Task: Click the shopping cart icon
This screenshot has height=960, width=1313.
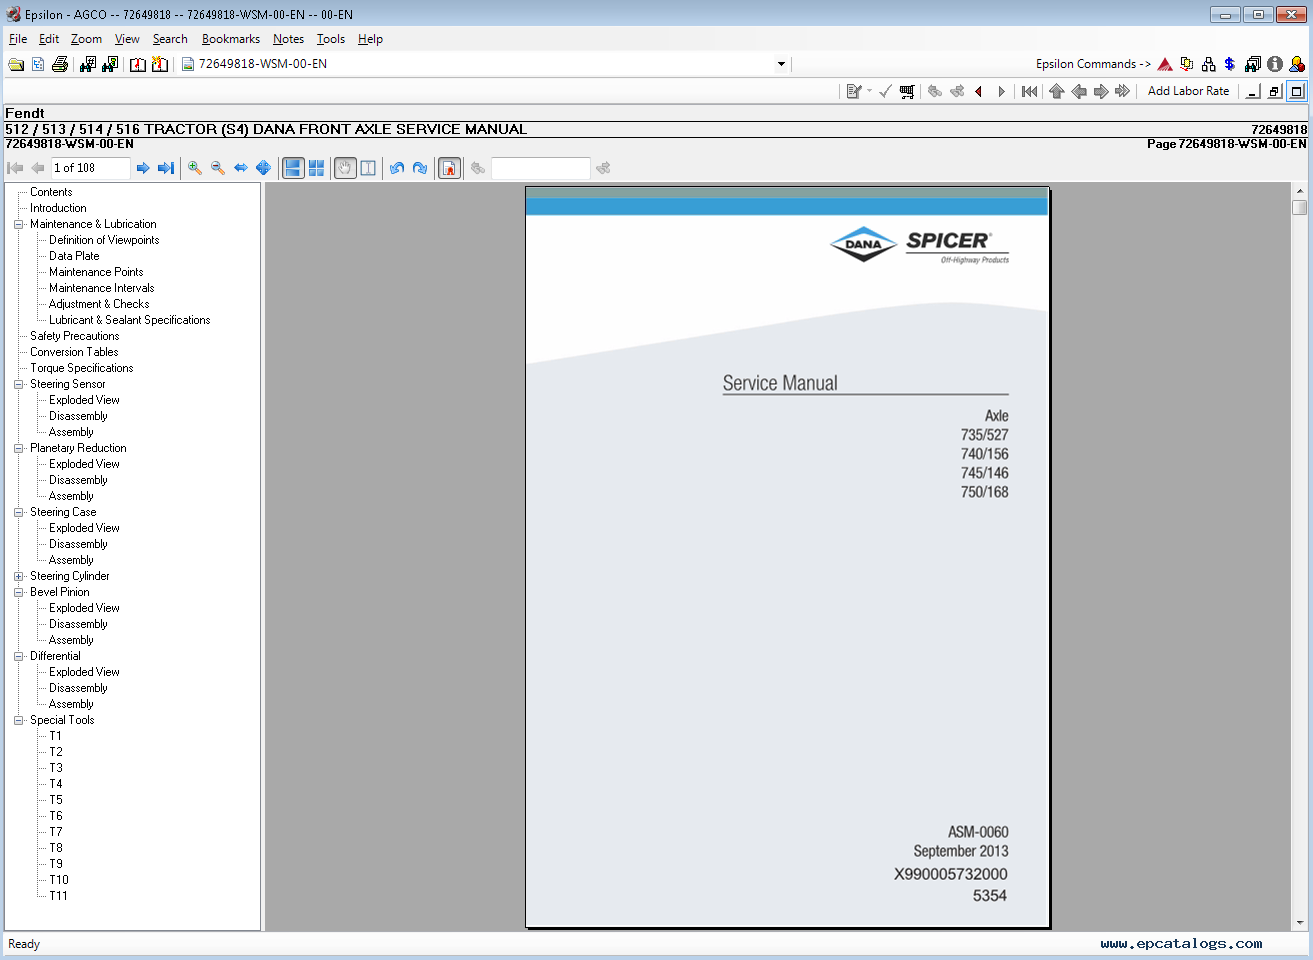Action: point(907,91)
